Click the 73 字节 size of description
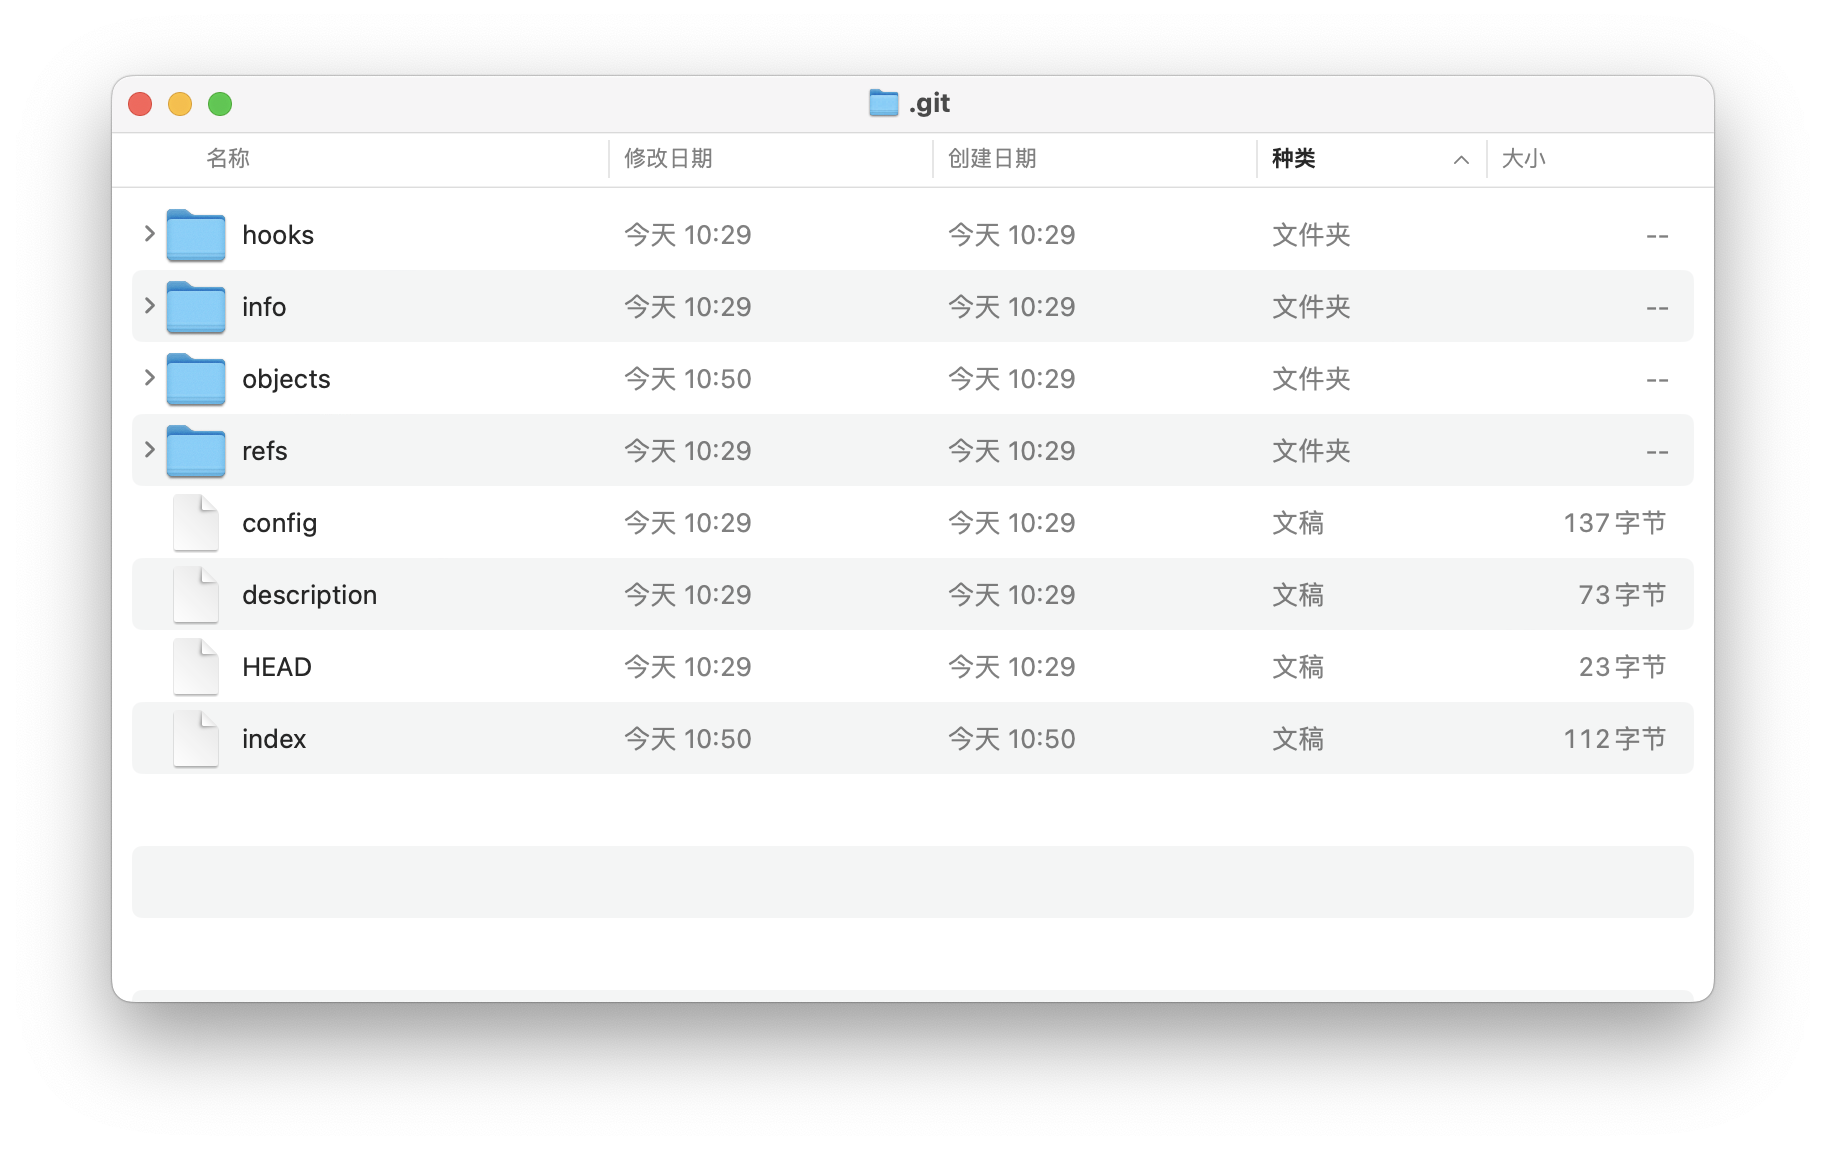This screenshot has height=1150, width=1826. [1621, 595]
